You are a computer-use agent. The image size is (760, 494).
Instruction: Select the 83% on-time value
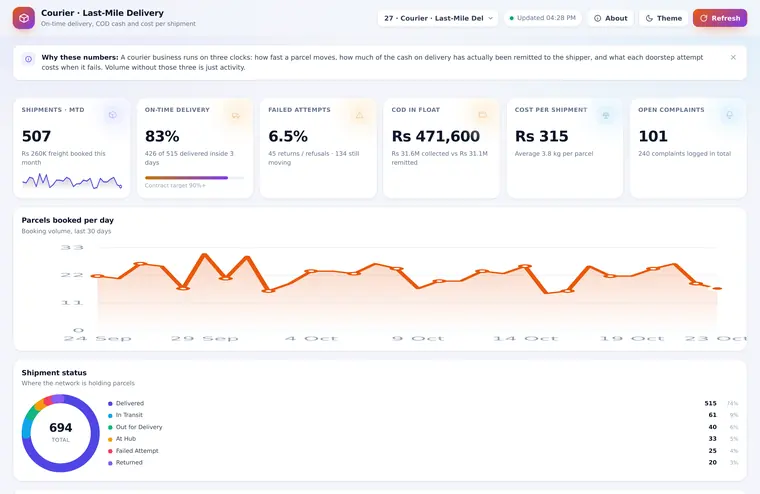[162, 136]
